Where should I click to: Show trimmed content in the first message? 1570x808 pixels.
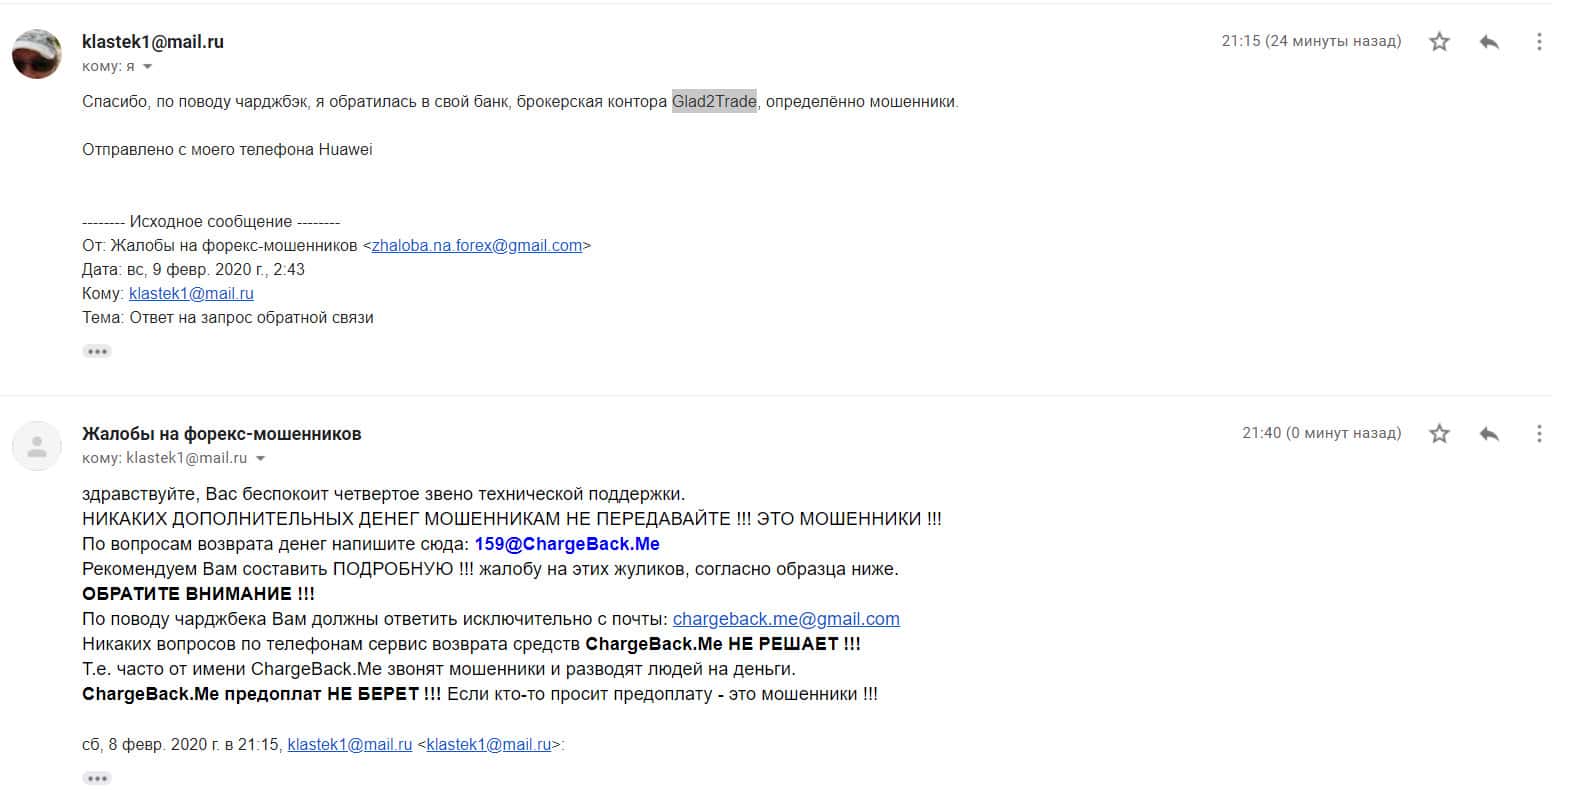pos(97,351)
